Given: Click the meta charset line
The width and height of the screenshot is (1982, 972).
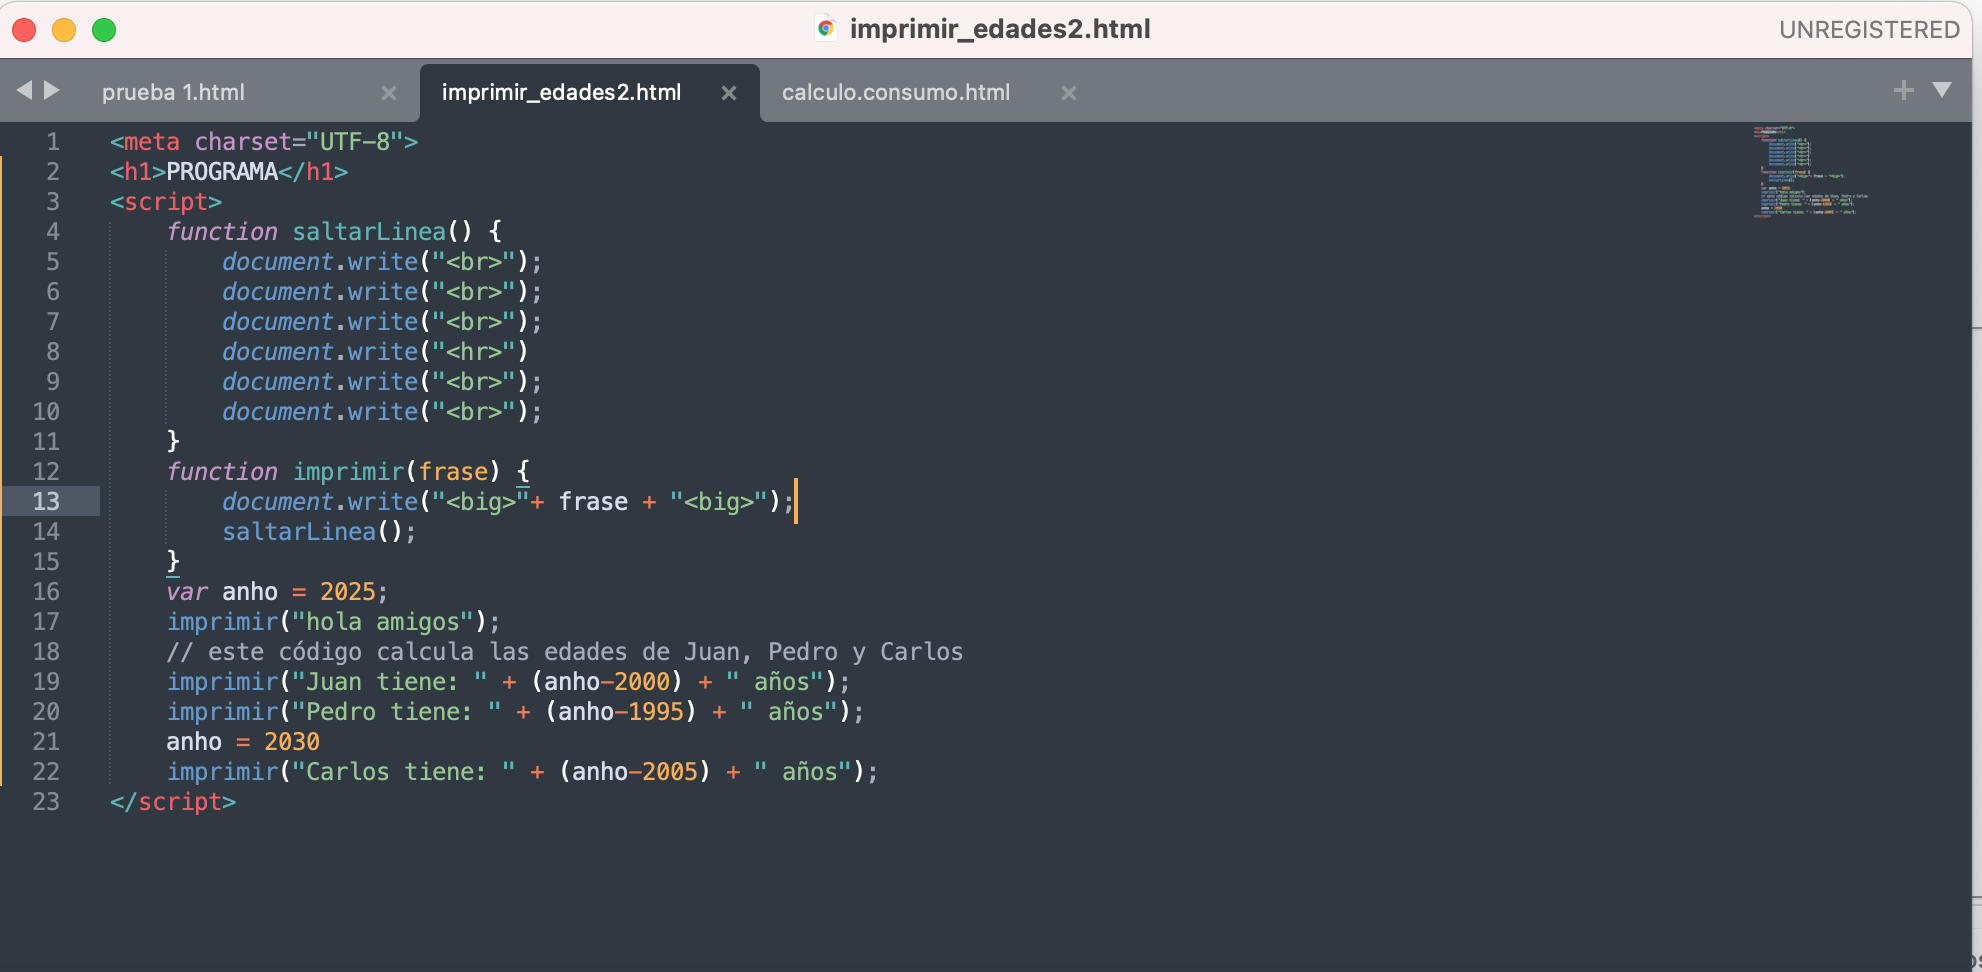Looking at the screenshot, I should (264, 141).
